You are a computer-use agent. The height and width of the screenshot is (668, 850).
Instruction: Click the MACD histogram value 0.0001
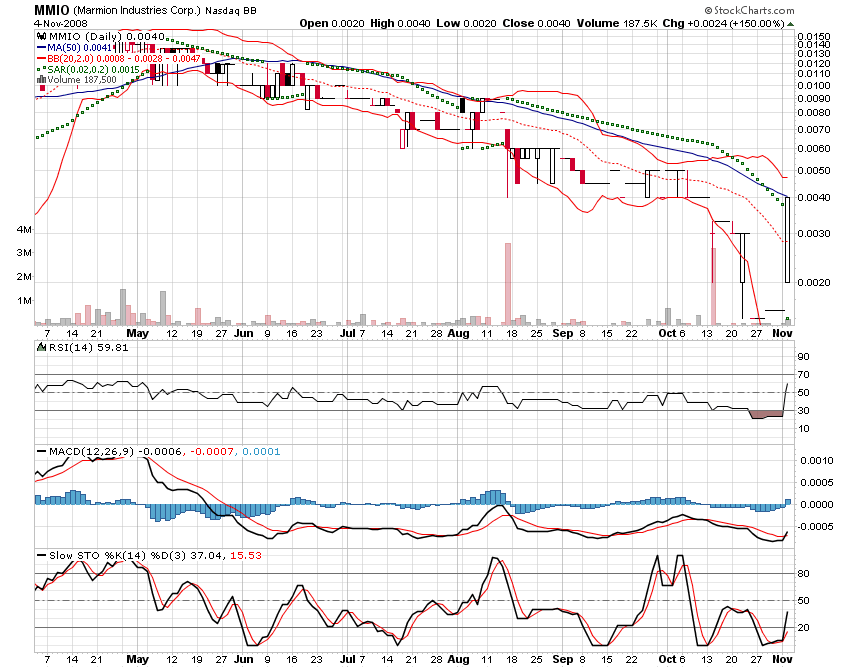coord(261,452)
